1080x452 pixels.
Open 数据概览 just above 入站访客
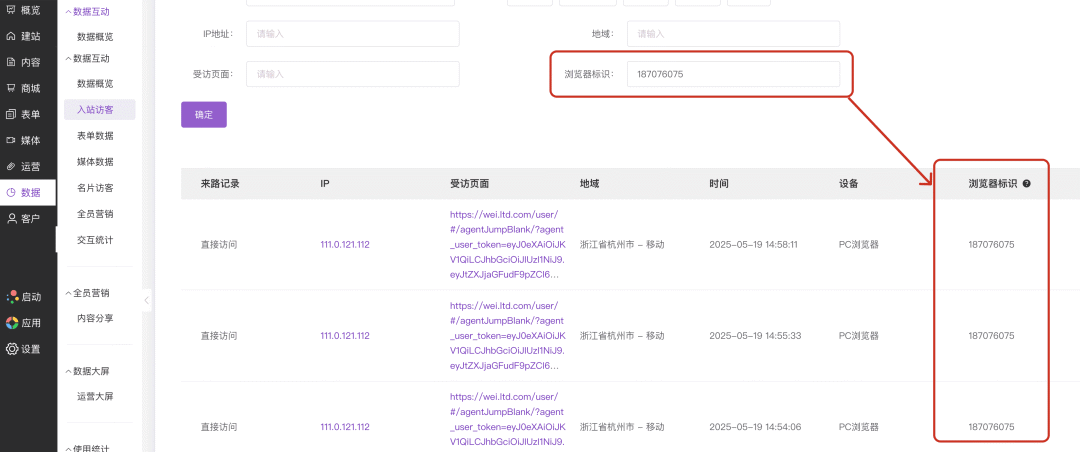95,83
